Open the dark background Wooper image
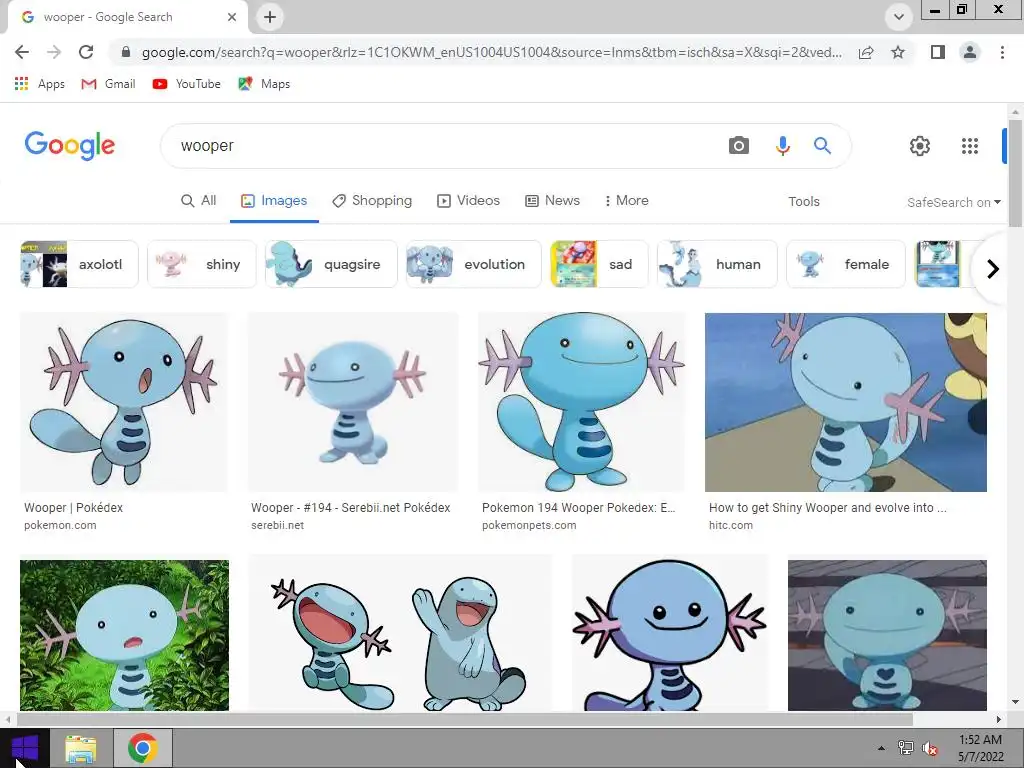The width and height of the screenshot is (1024, 768). point(887,635)
